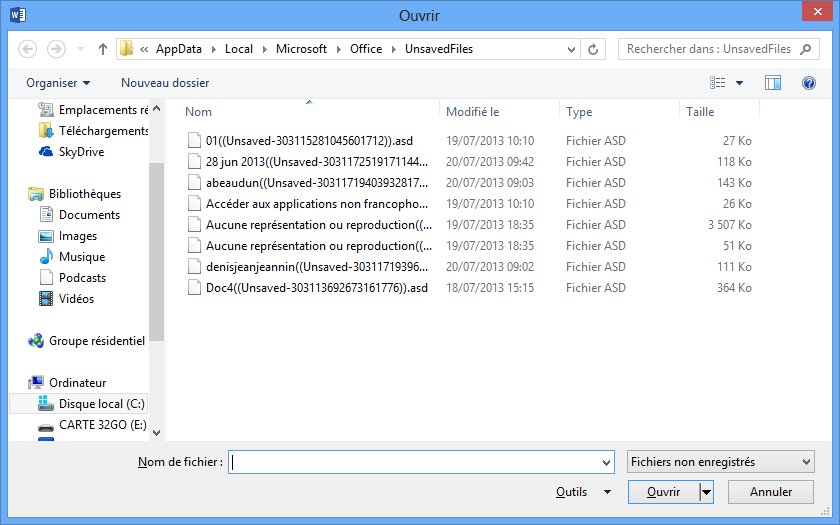Expand the view options dropdown arrow
This screenshot has width=840, height=525.
[x=740, y=83]
